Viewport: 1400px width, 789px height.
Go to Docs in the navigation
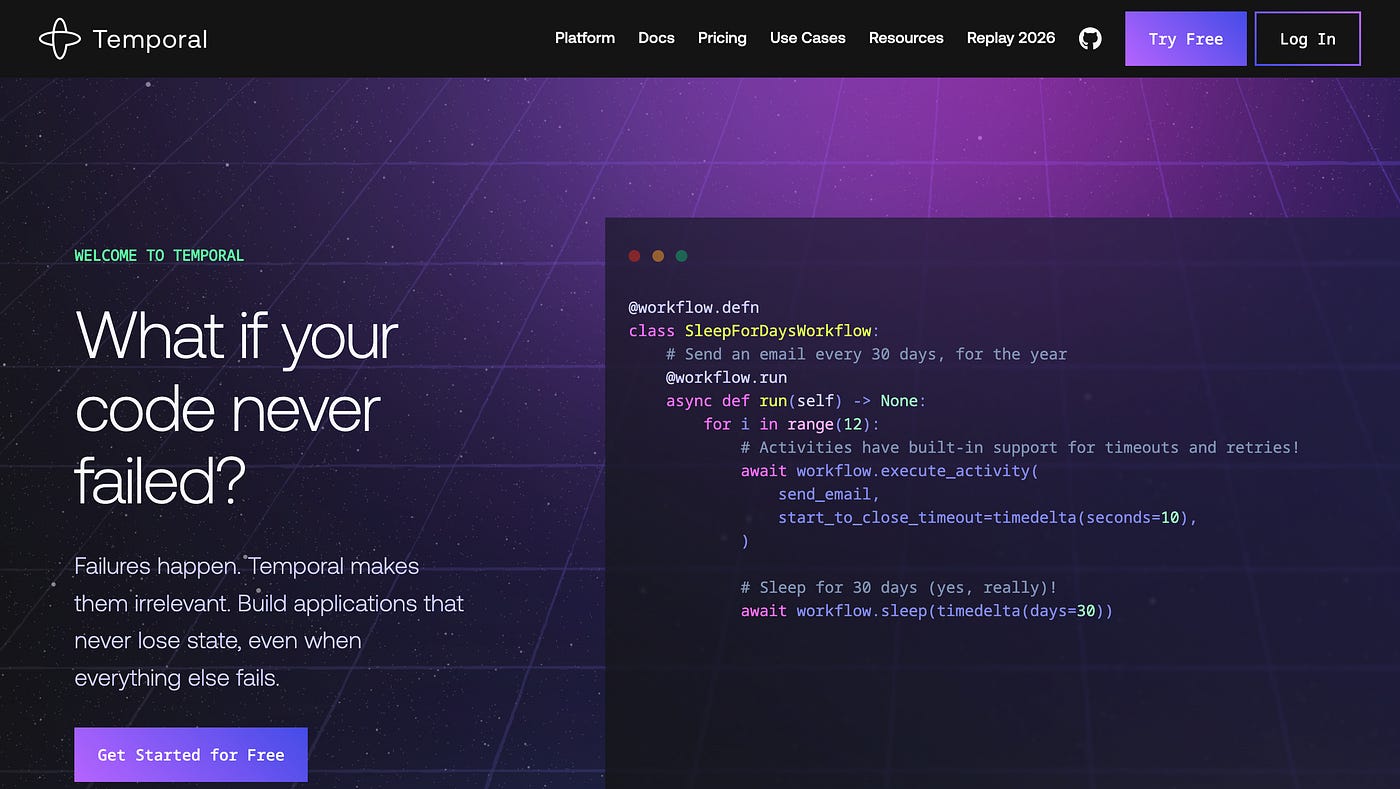tap(656, 38)
